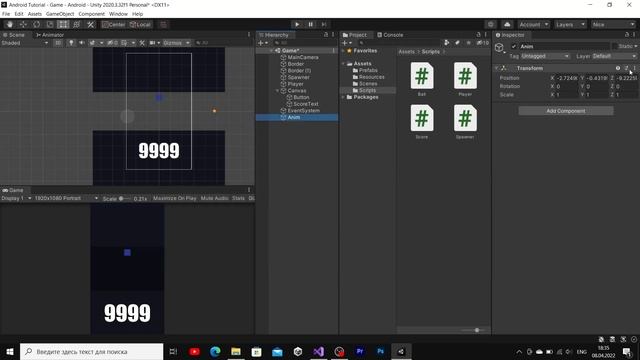Click Search by Label icon in Project
Viewport: 640px width, 360px height.
pos(458,43)
